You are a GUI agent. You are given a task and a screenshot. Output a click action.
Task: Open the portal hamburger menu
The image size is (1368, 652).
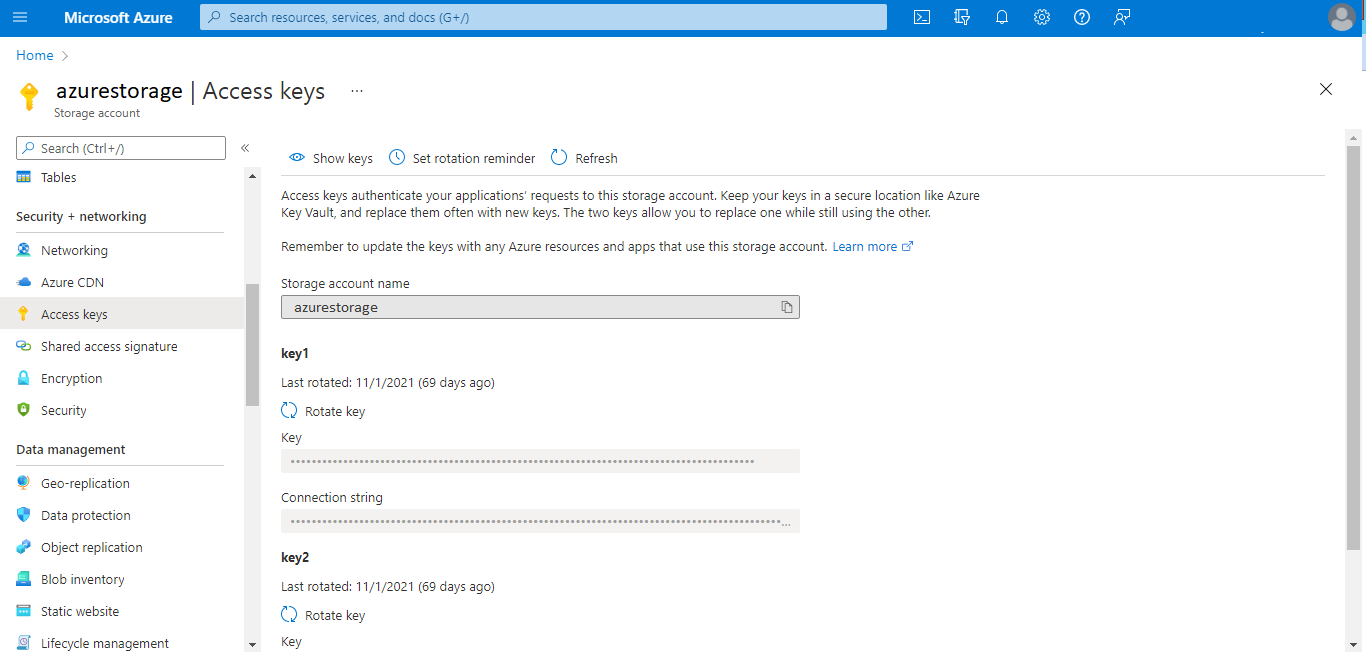20,17
